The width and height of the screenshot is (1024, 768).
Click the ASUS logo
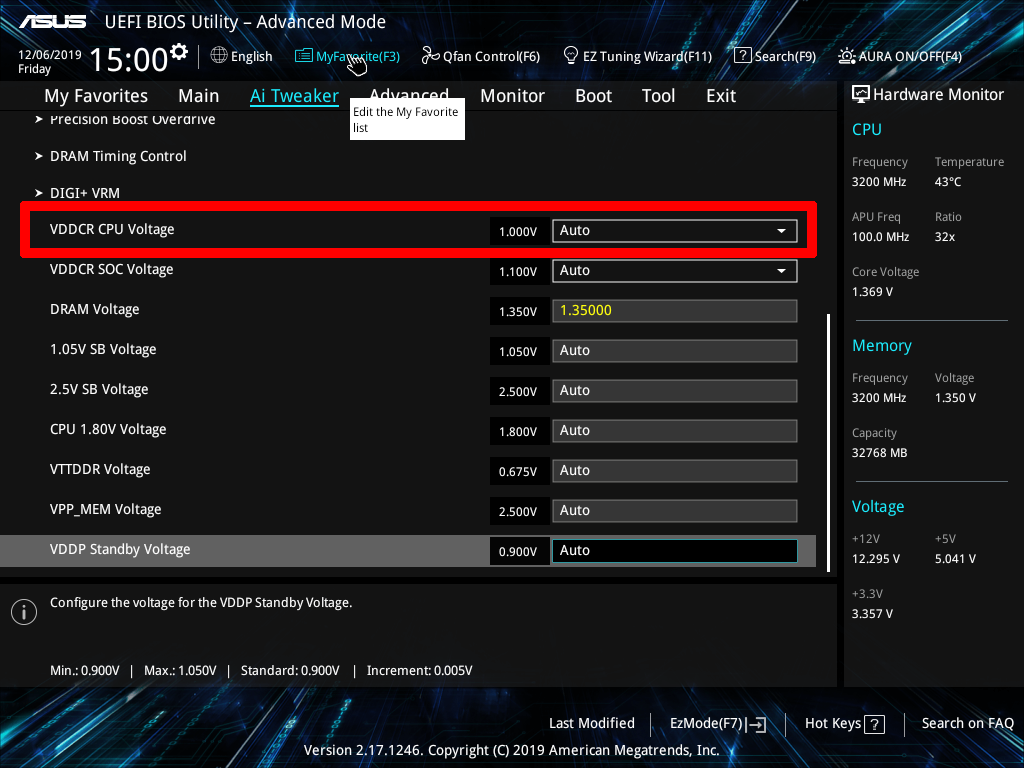pyautogui.click(x=53, y=22)
